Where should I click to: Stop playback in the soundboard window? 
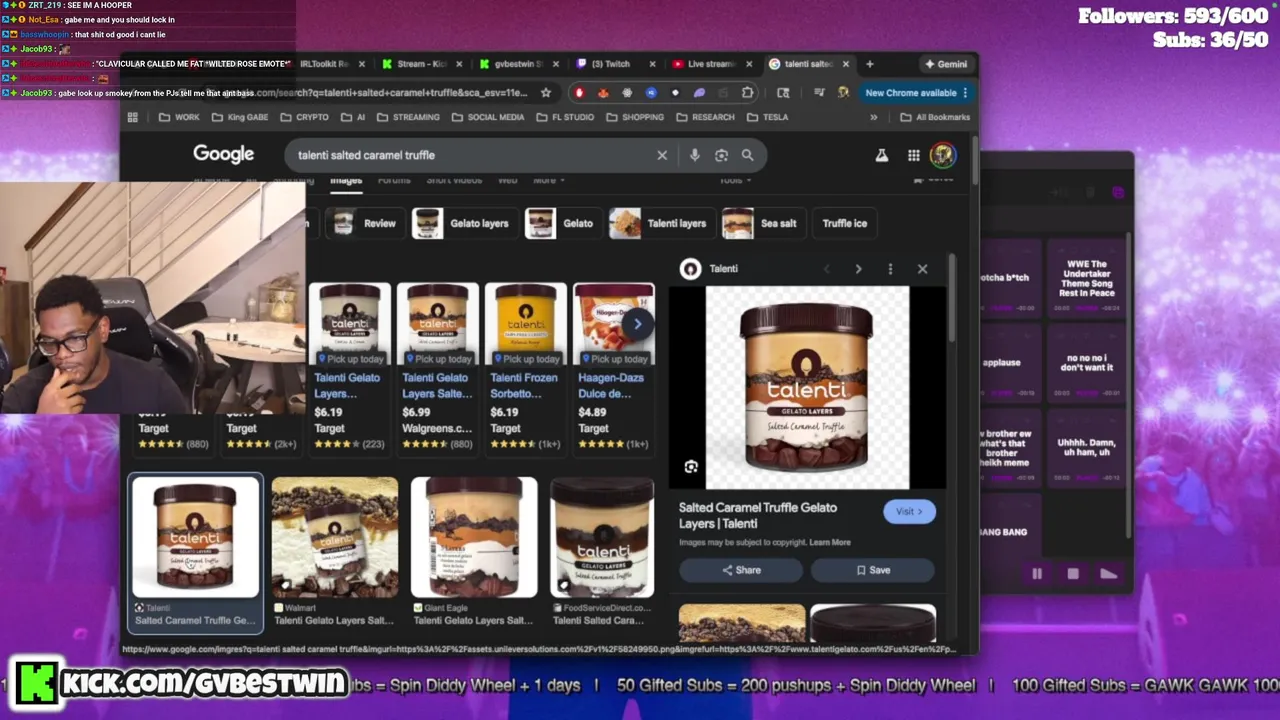(1073, 574)
